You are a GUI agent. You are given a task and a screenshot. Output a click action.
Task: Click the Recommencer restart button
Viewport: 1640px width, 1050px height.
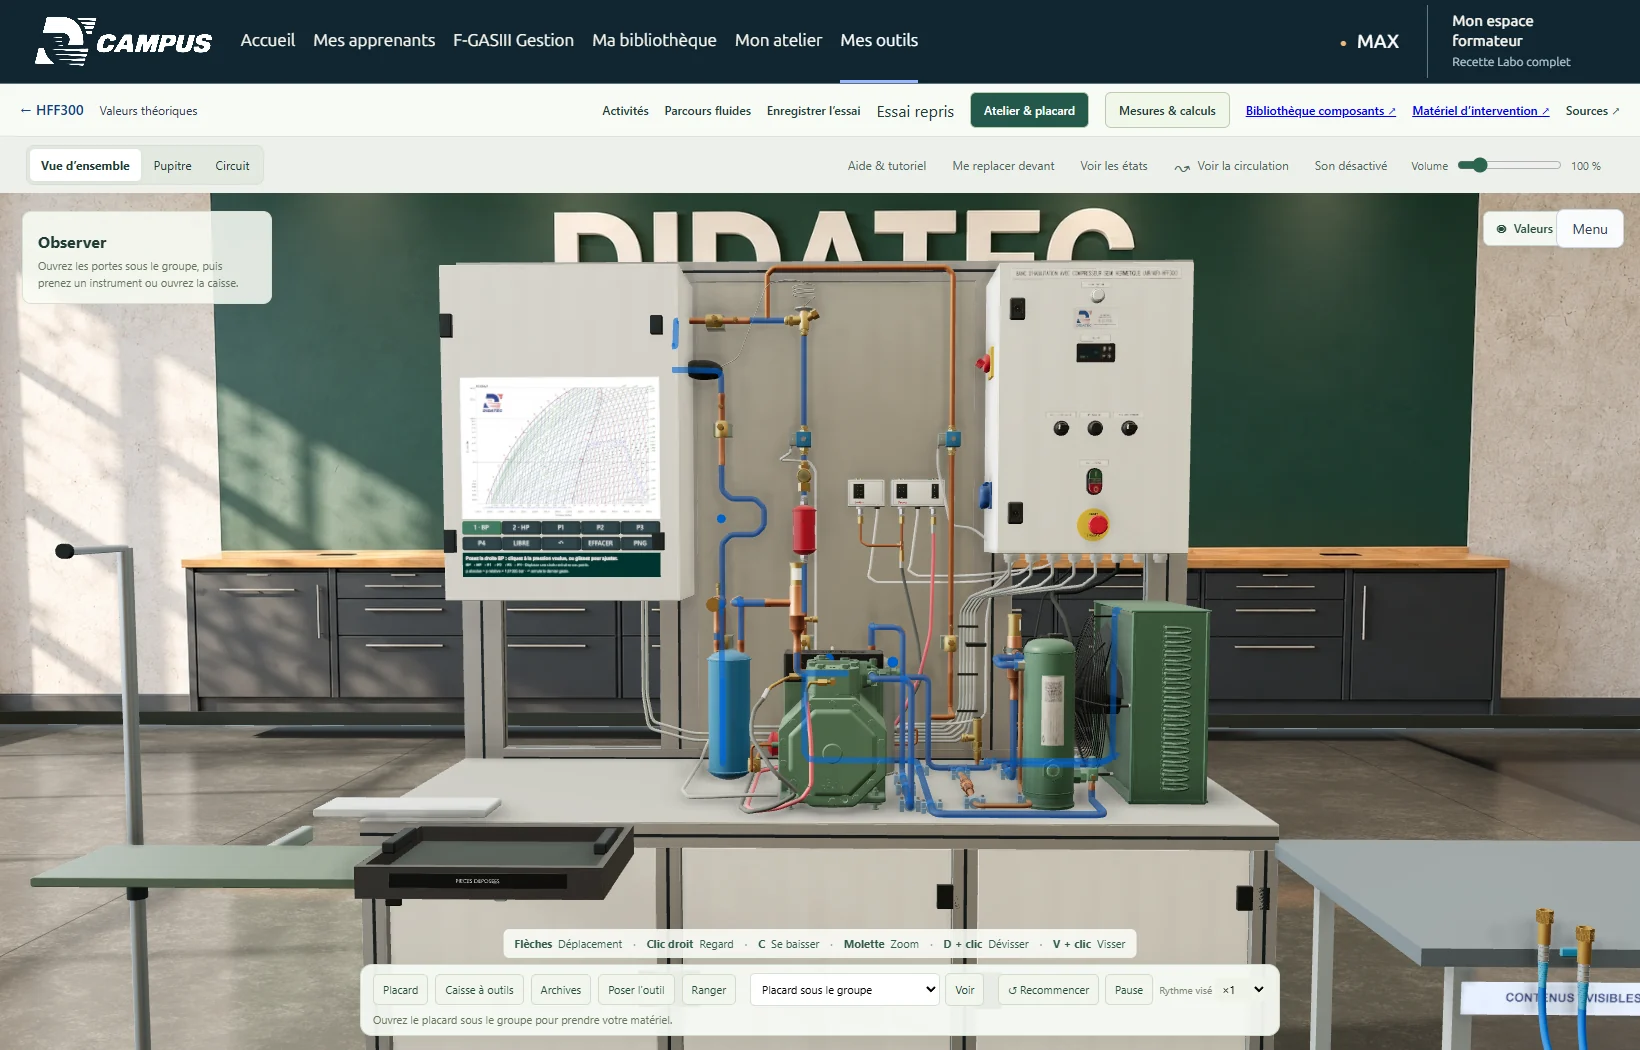[1048, 990]
